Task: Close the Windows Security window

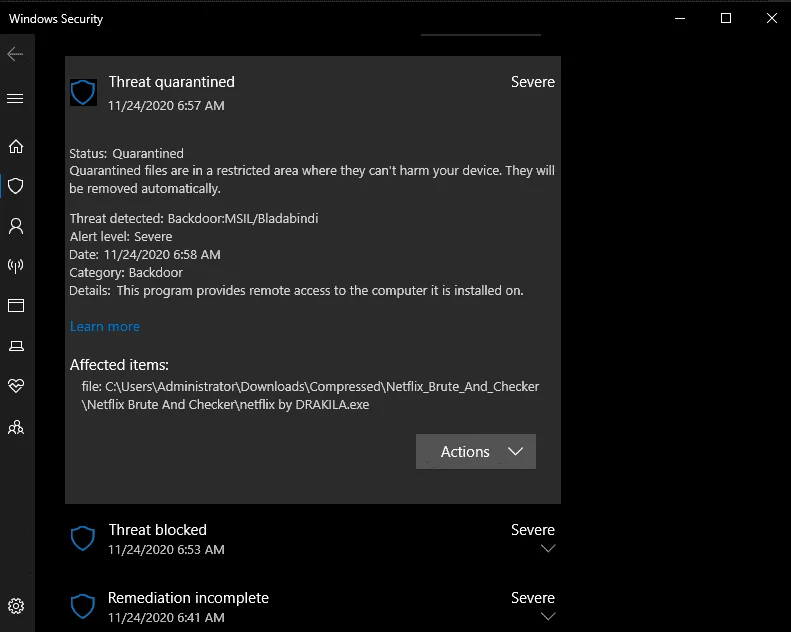Action: pyautogui.click(x=772, y=18)
